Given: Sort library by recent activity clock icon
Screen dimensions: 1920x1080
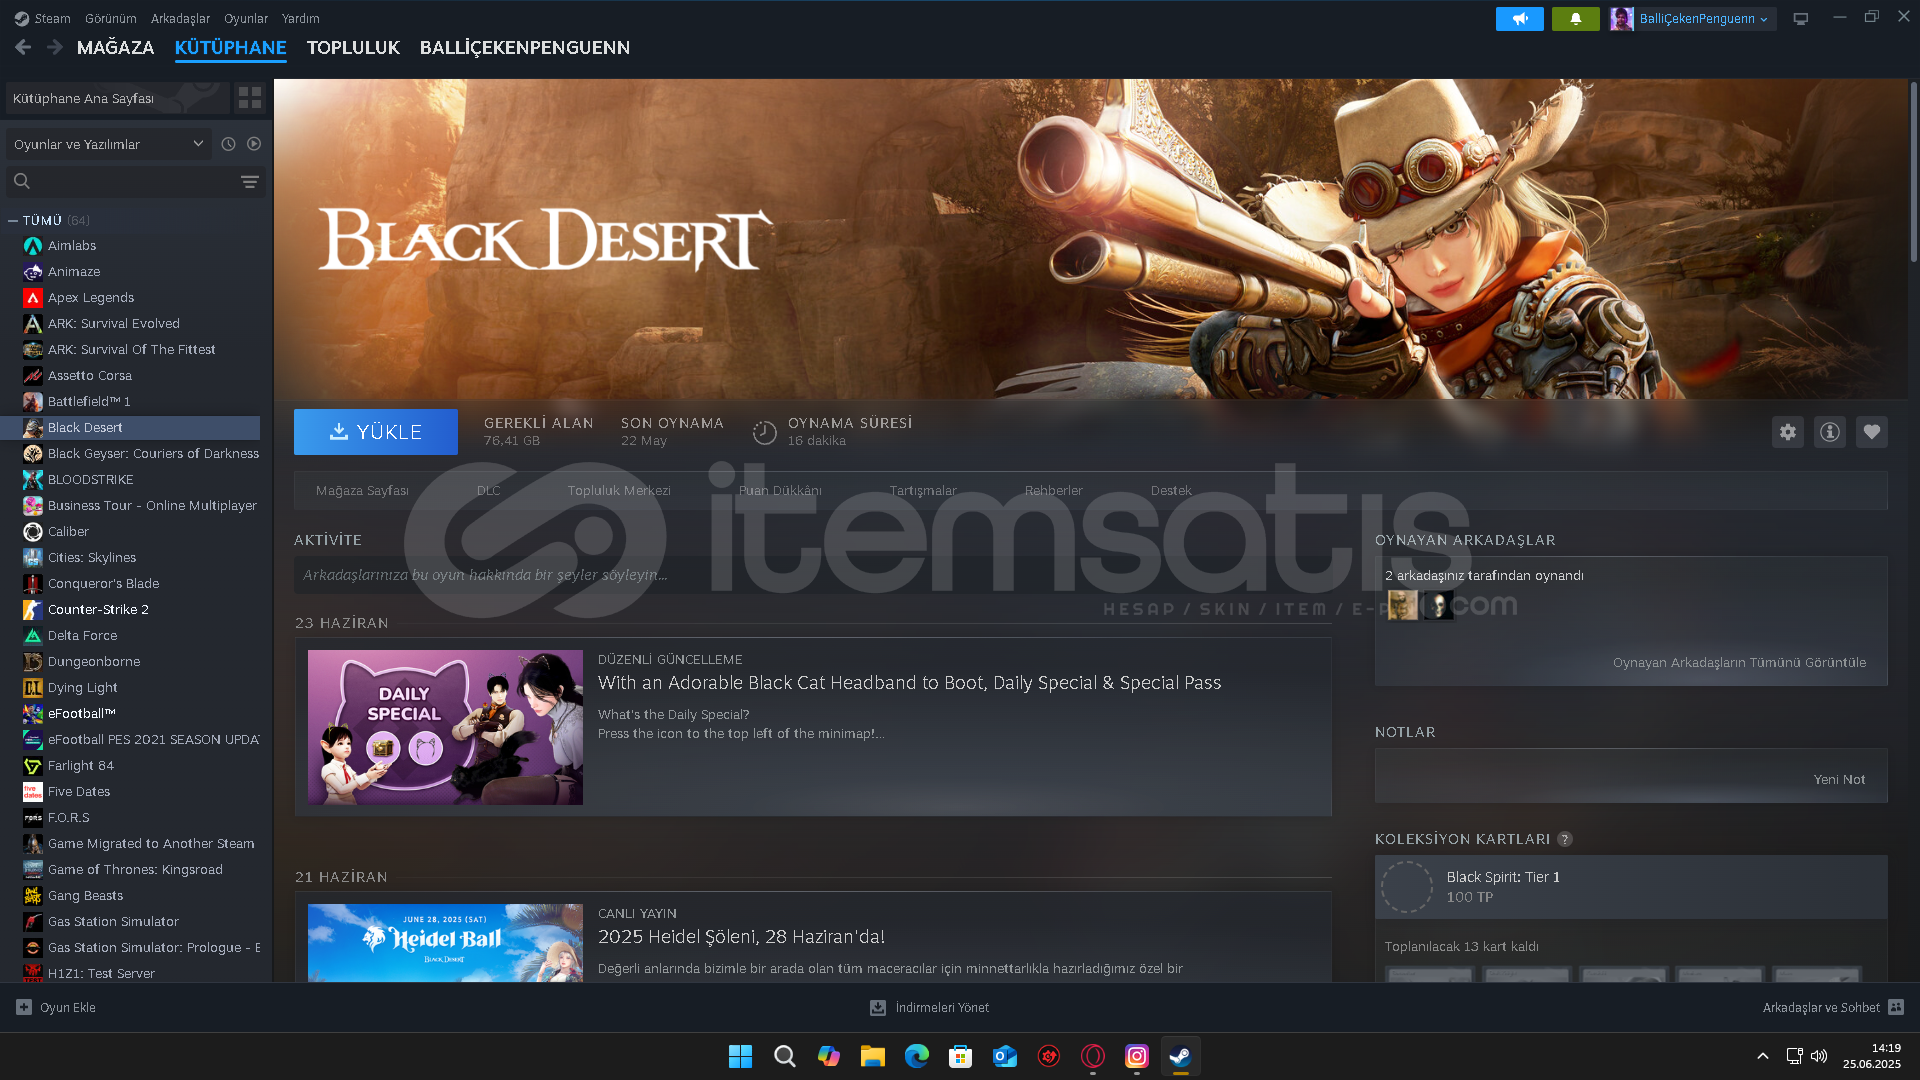Looking at the screenshot, I should (228, 144).
